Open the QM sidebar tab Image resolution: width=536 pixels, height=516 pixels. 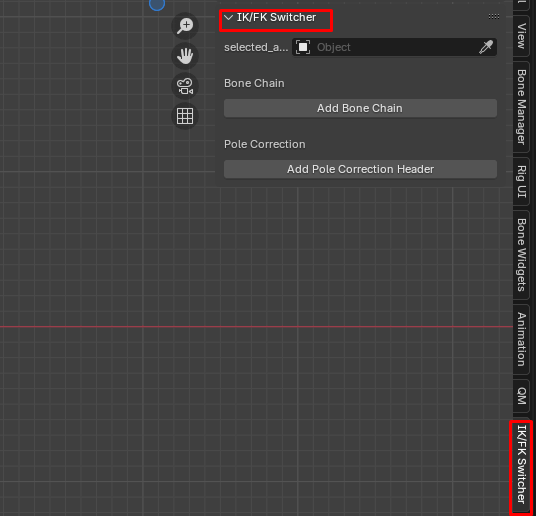pyautogui.click(x=521, y=396)
